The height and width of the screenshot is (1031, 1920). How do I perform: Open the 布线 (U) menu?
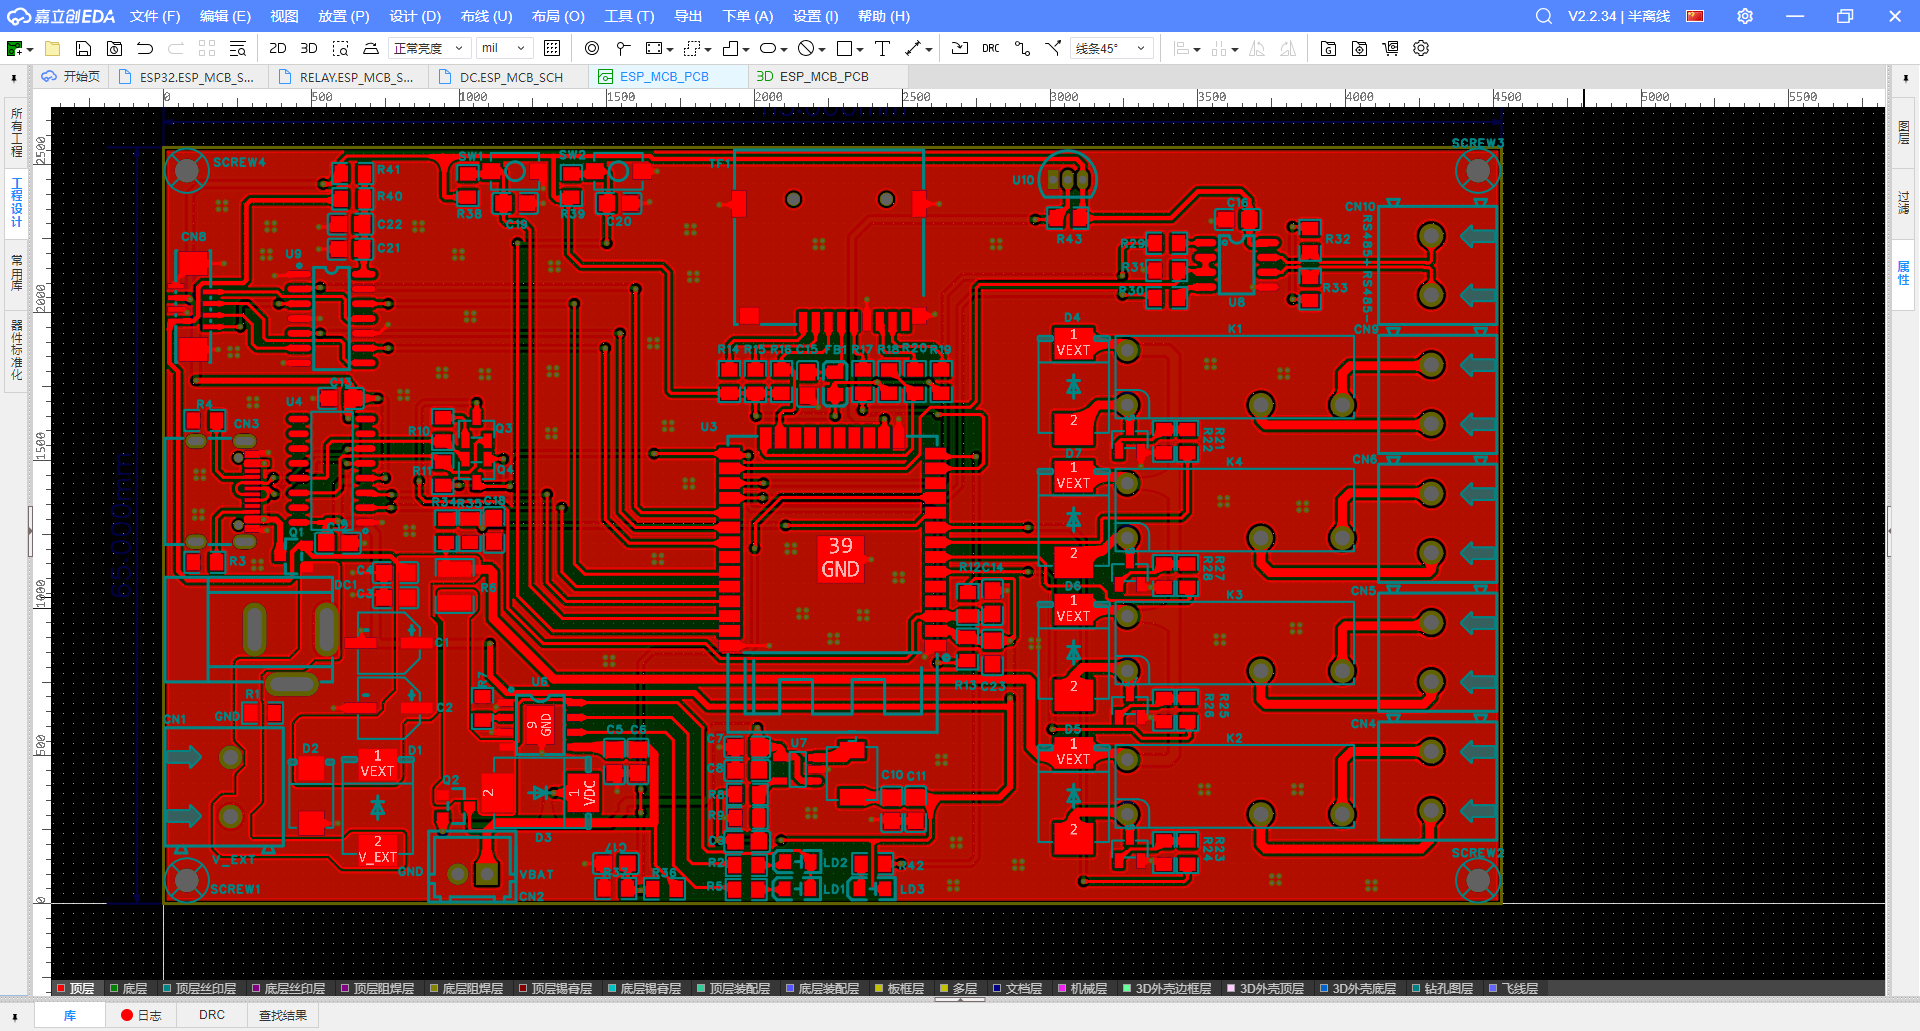(486, 16)
